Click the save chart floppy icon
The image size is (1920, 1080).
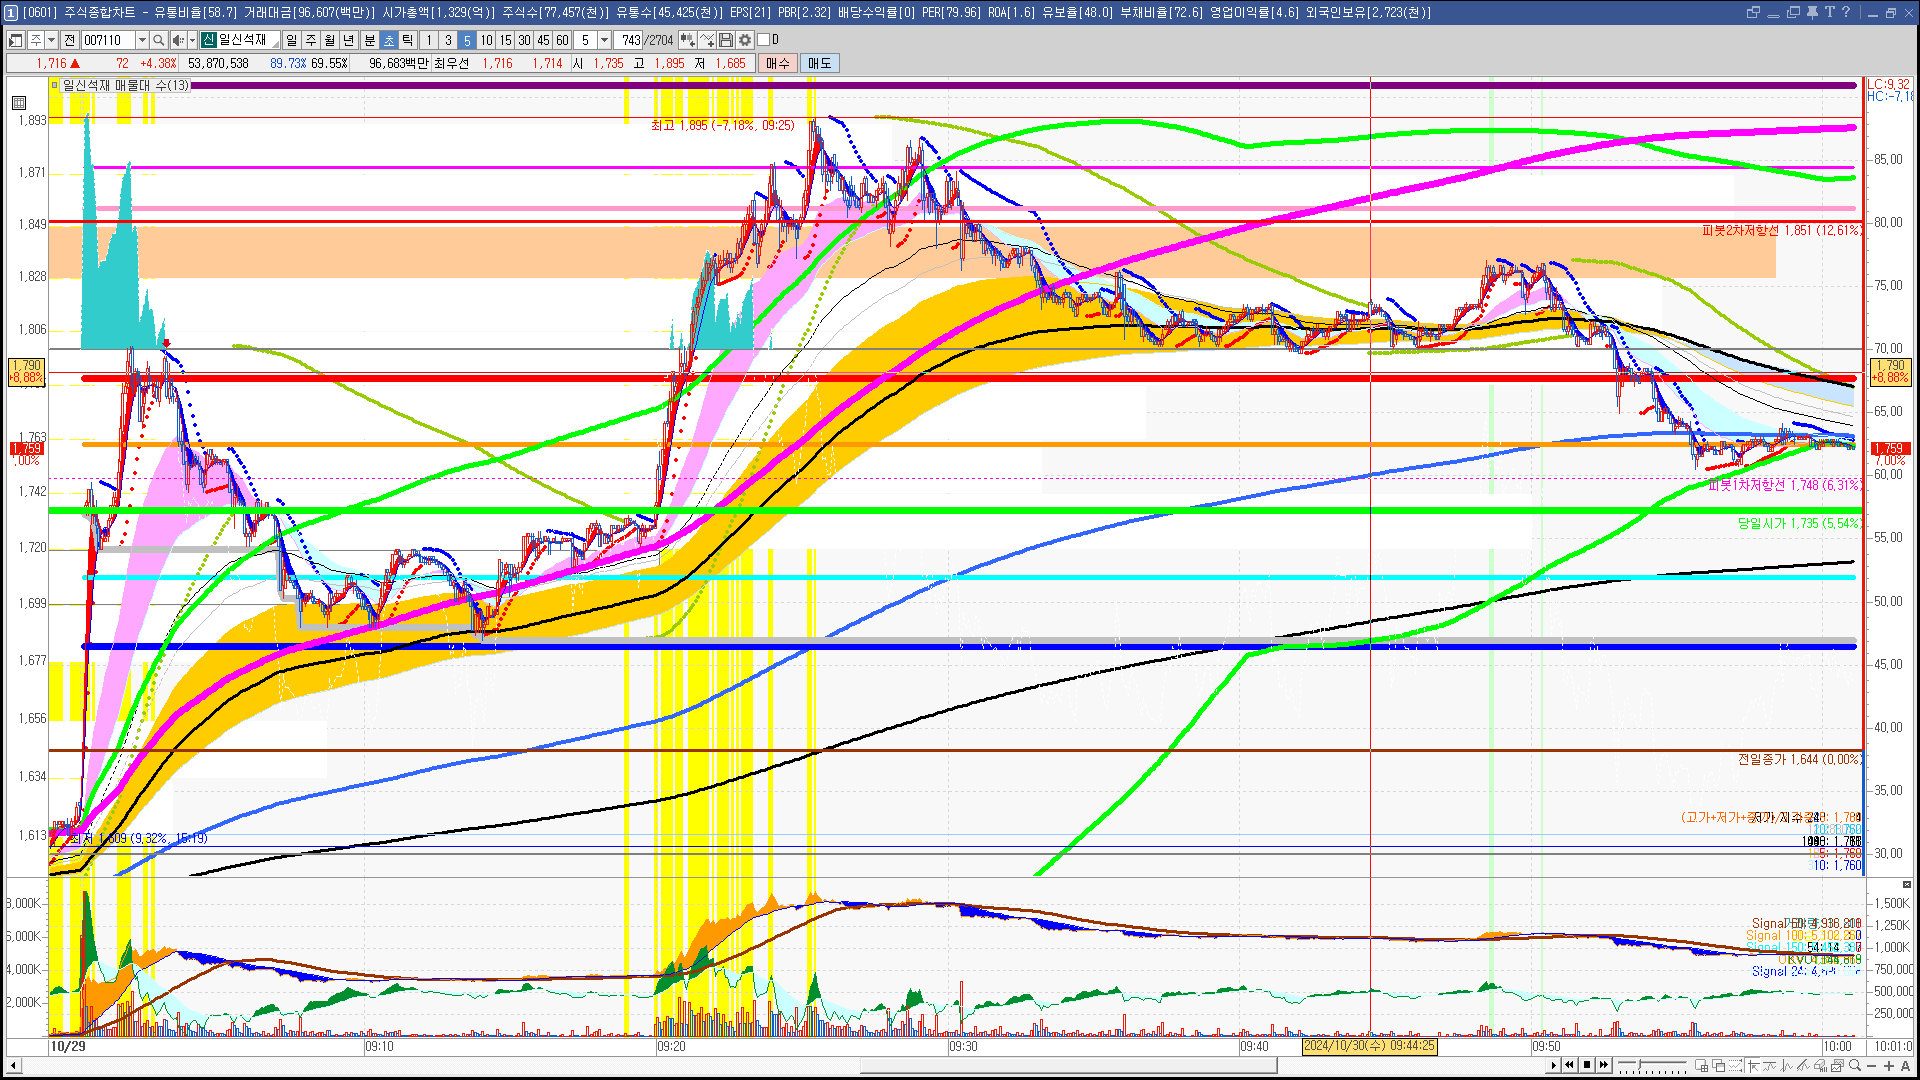pos(726,40)
